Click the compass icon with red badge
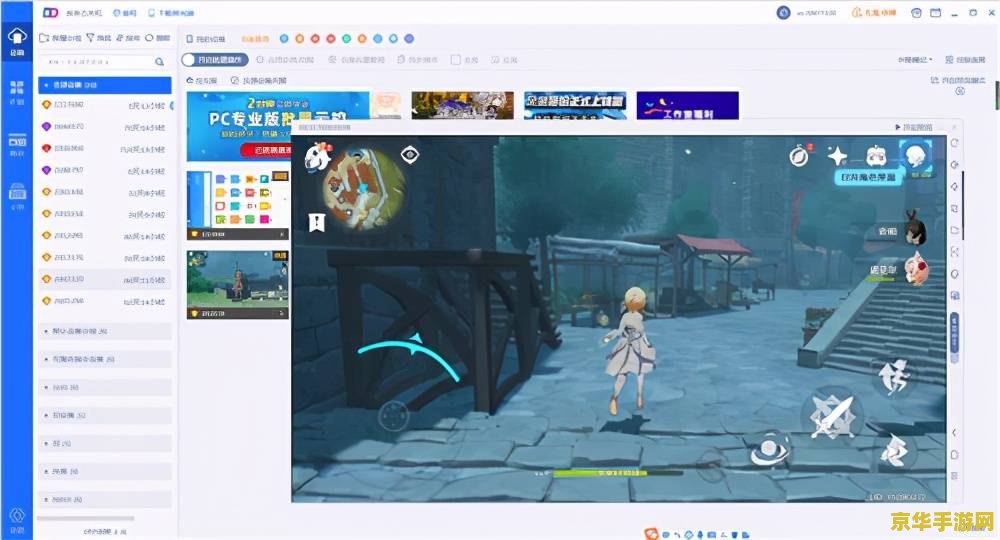This screenshot has height=540, width=1000. coord(800,156)
